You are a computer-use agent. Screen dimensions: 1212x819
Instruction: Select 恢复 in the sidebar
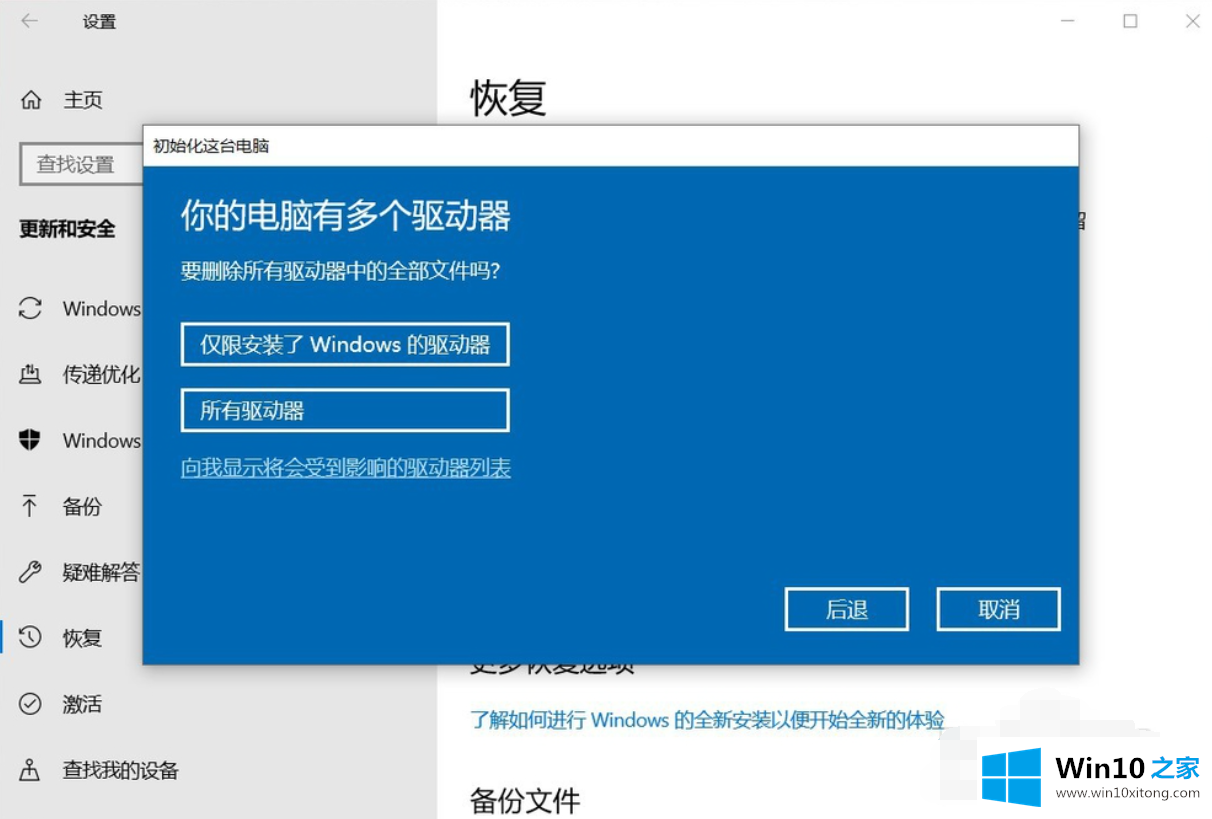82,637
